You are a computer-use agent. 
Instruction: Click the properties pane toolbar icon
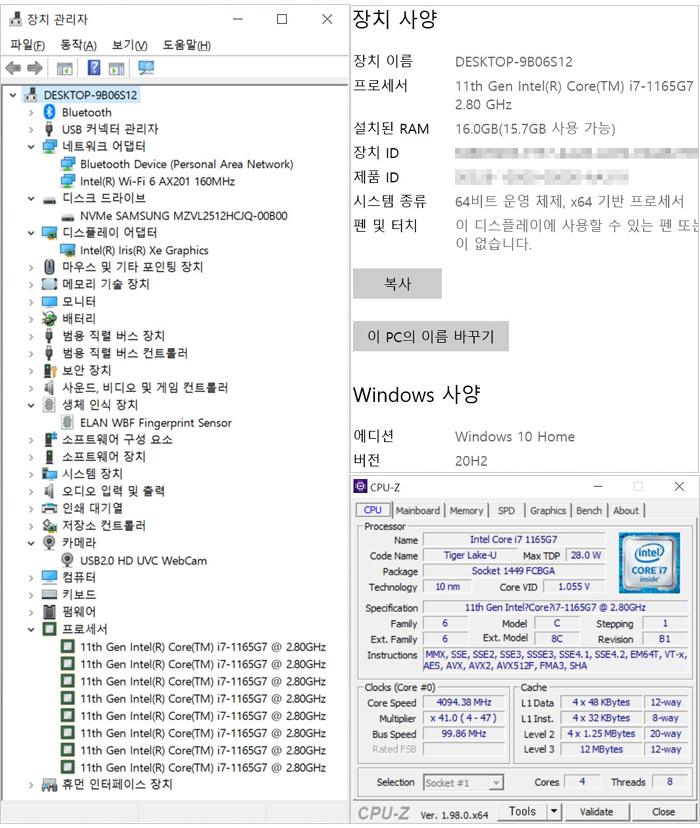[x=116, y=68]
